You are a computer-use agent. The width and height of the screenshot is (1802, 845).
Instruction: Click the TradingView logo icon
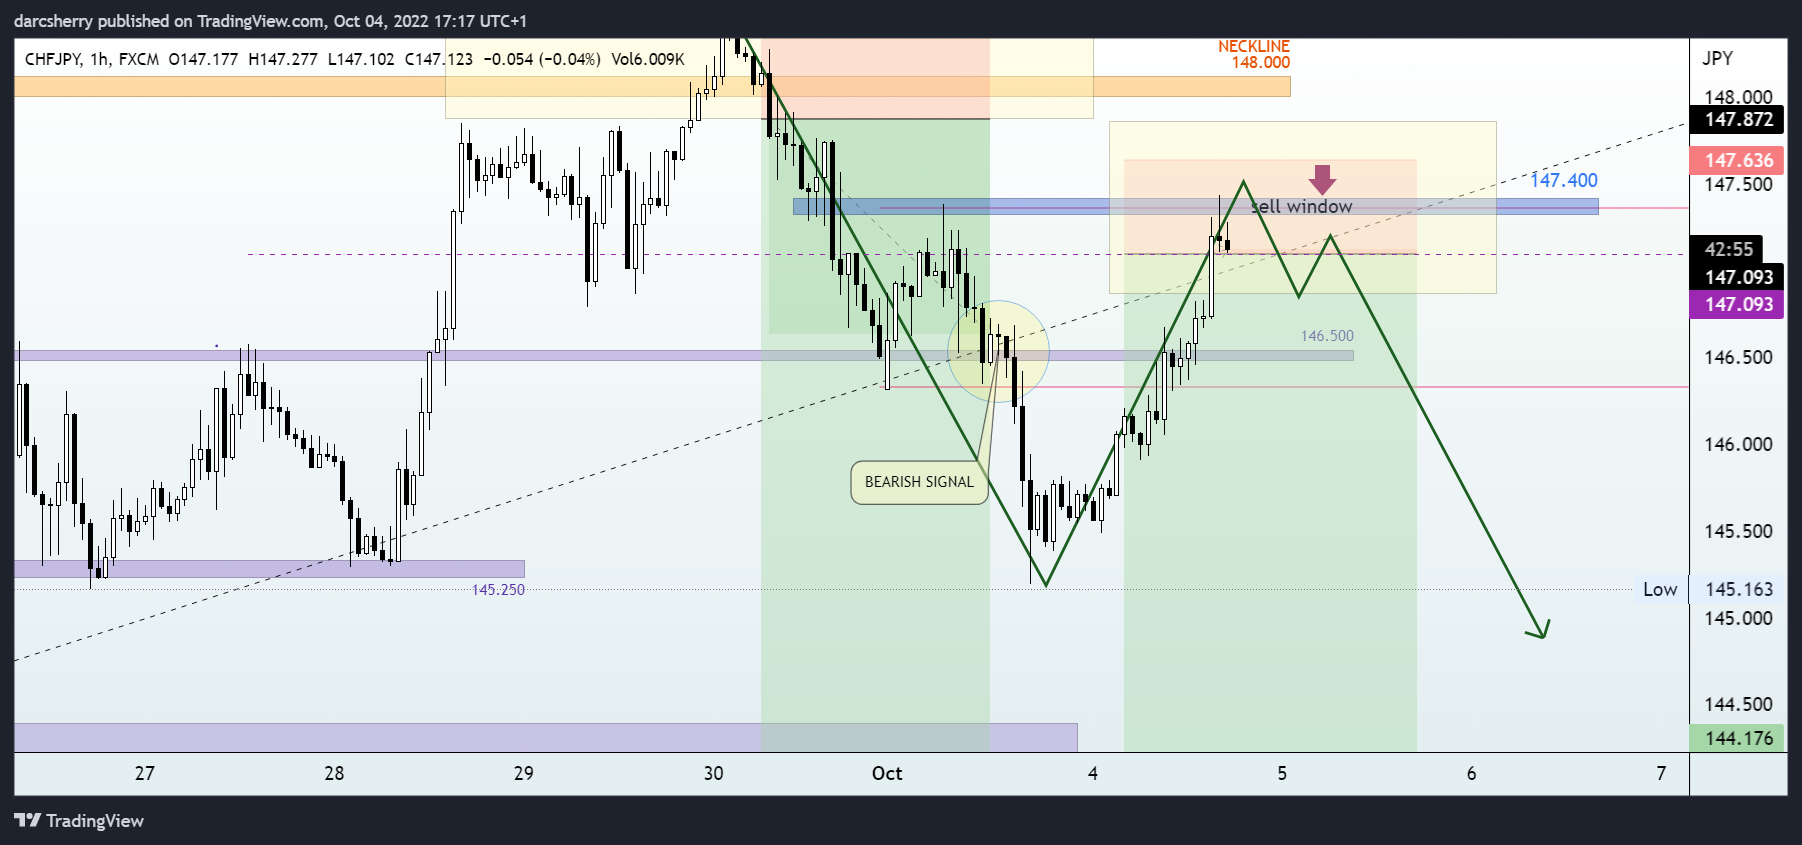27,820
